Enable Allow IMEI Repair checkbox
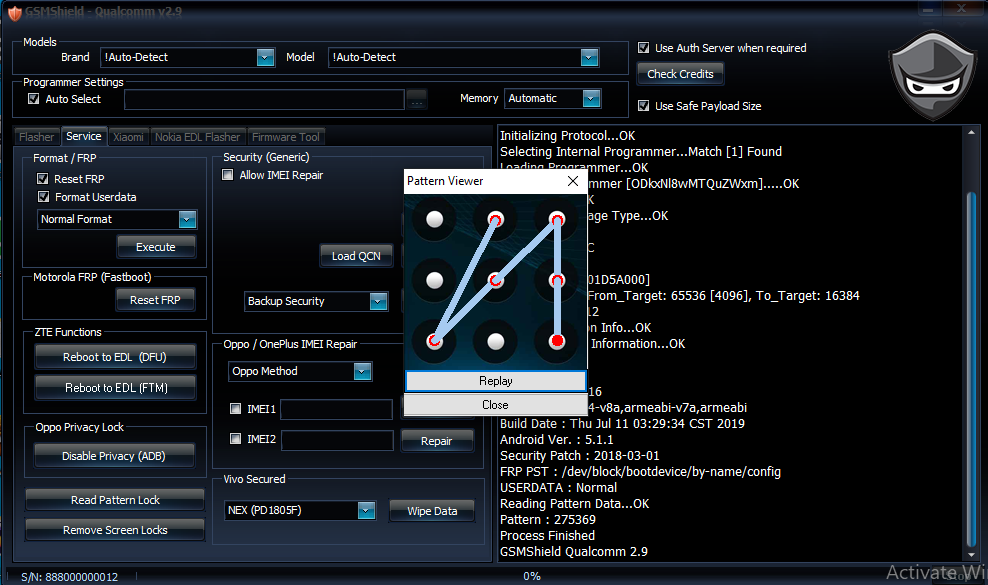988x585 pixels. click(227, 175)
